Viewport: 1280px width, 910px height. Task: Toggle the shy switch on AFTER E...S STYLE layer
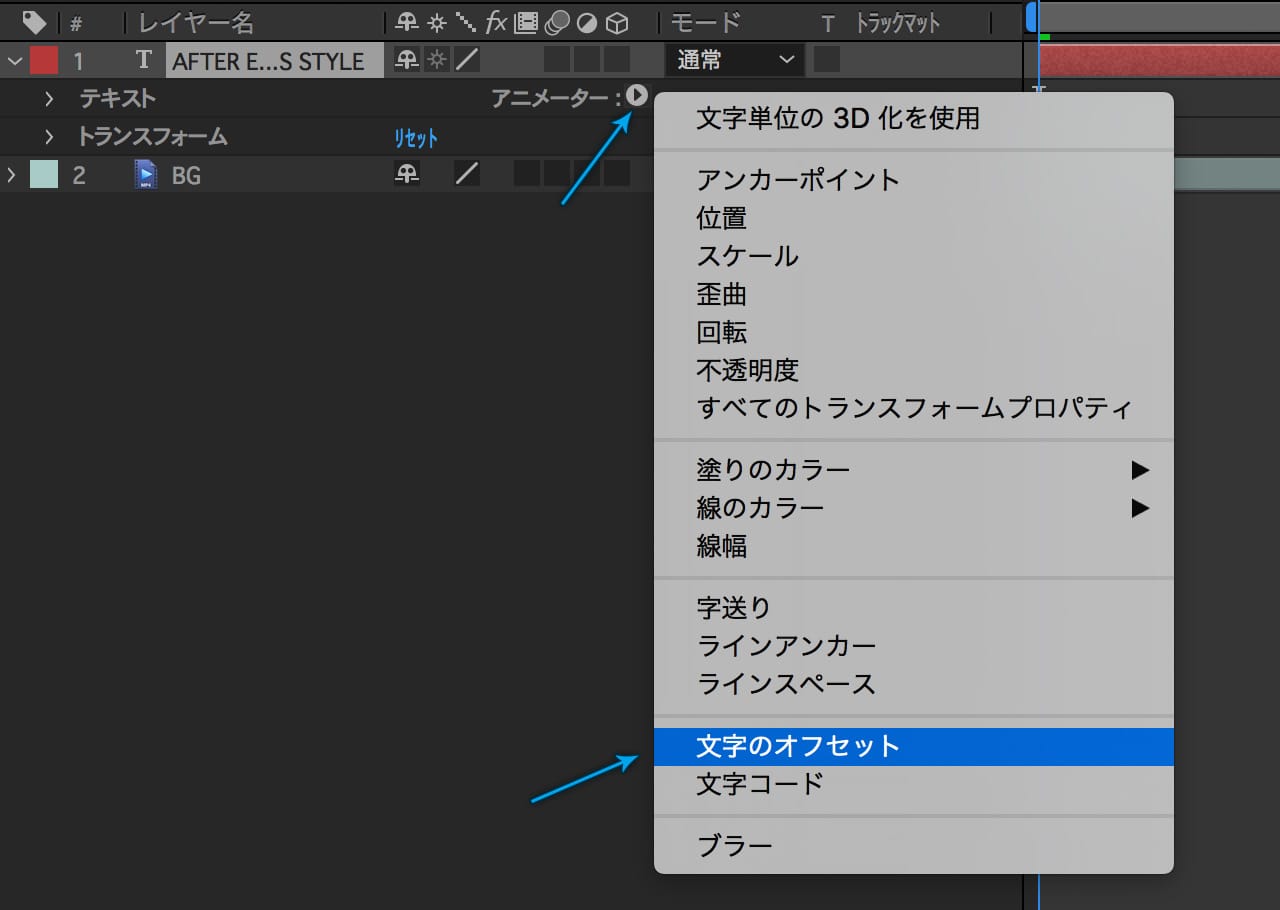pos(406,60)
